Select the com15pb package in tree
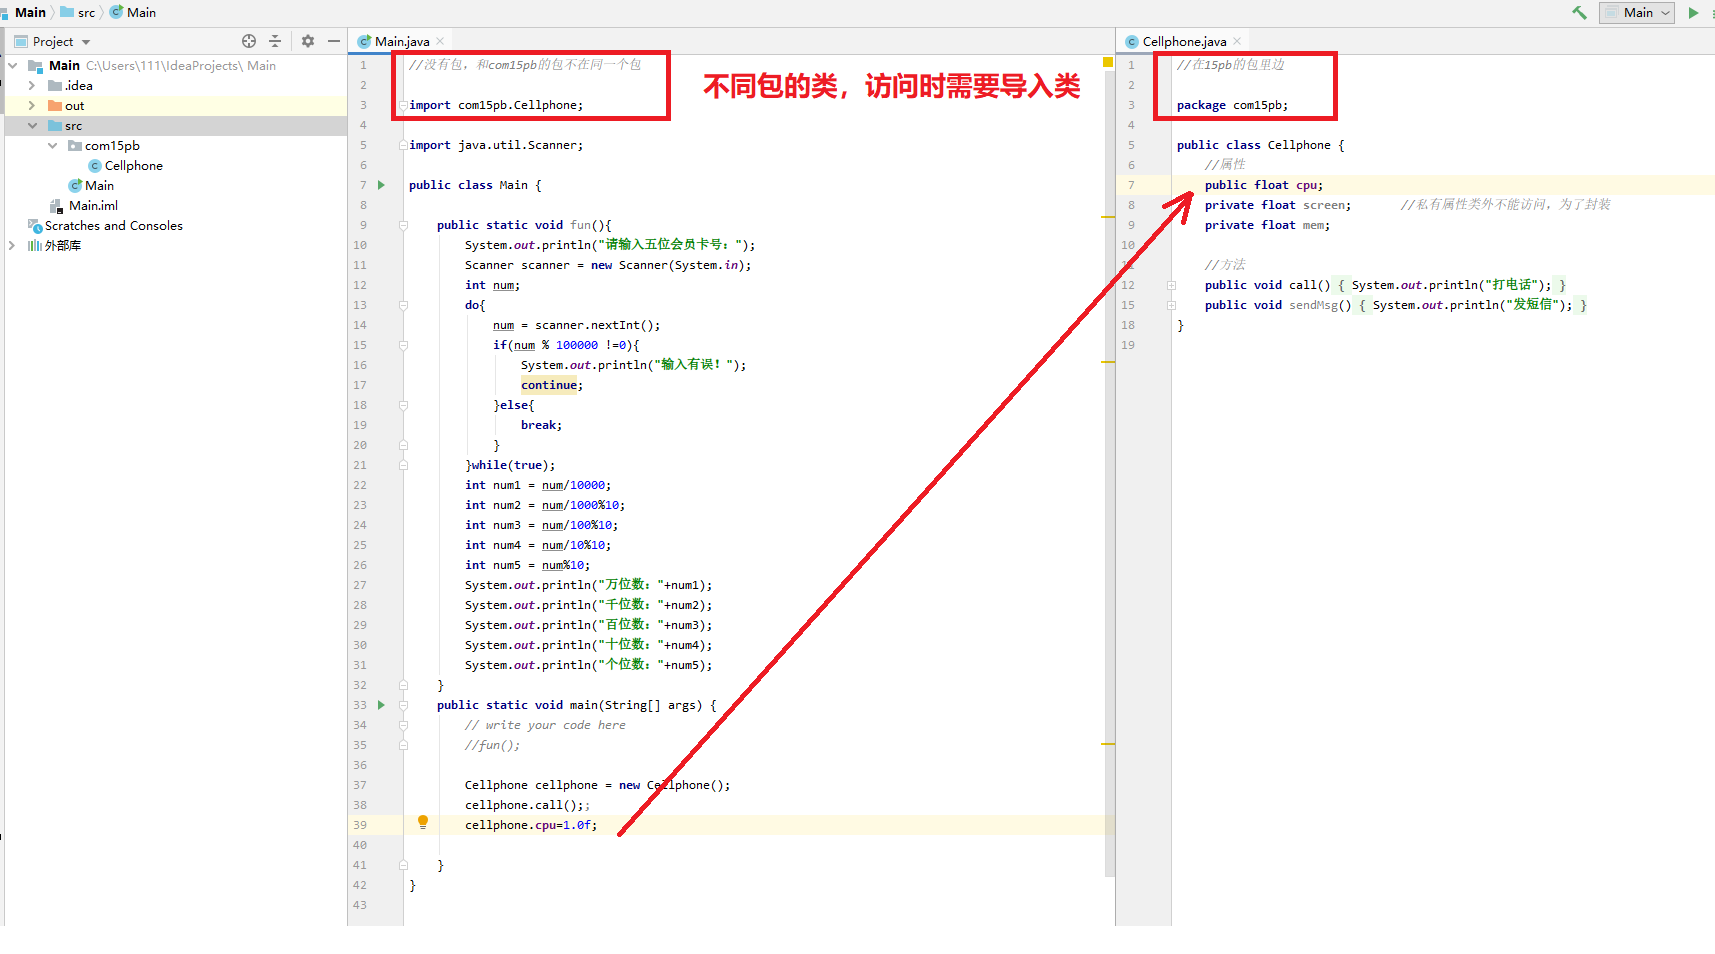1715x954 pixels. click(112, 146)
